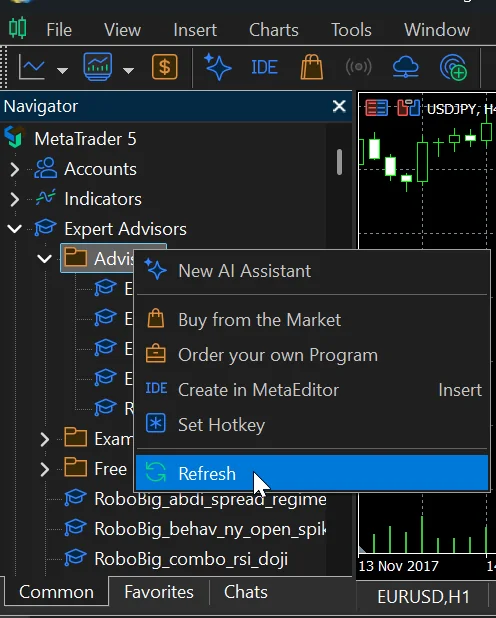
Task: Open the View menu
Action: point(122,30)
